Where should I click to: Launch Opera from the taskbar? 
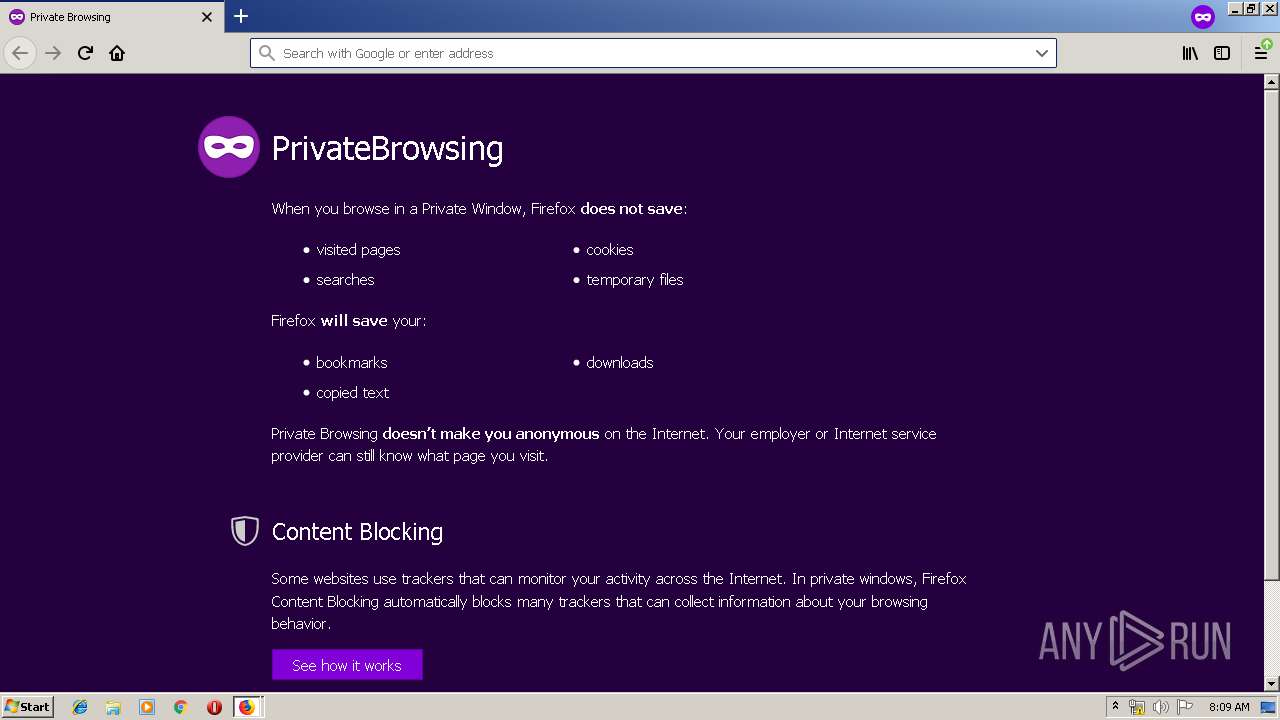pos(214,707)
